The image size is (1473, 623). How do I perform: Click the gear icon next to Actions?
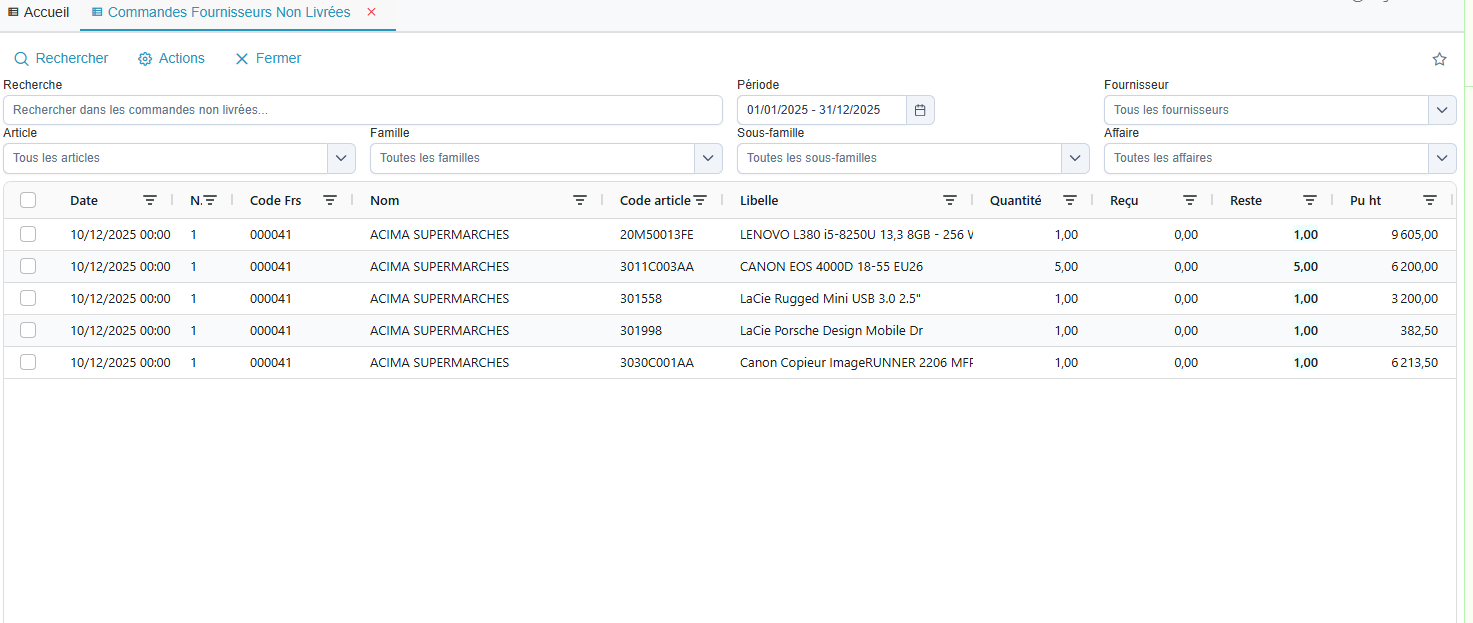(x=143, y=59)
